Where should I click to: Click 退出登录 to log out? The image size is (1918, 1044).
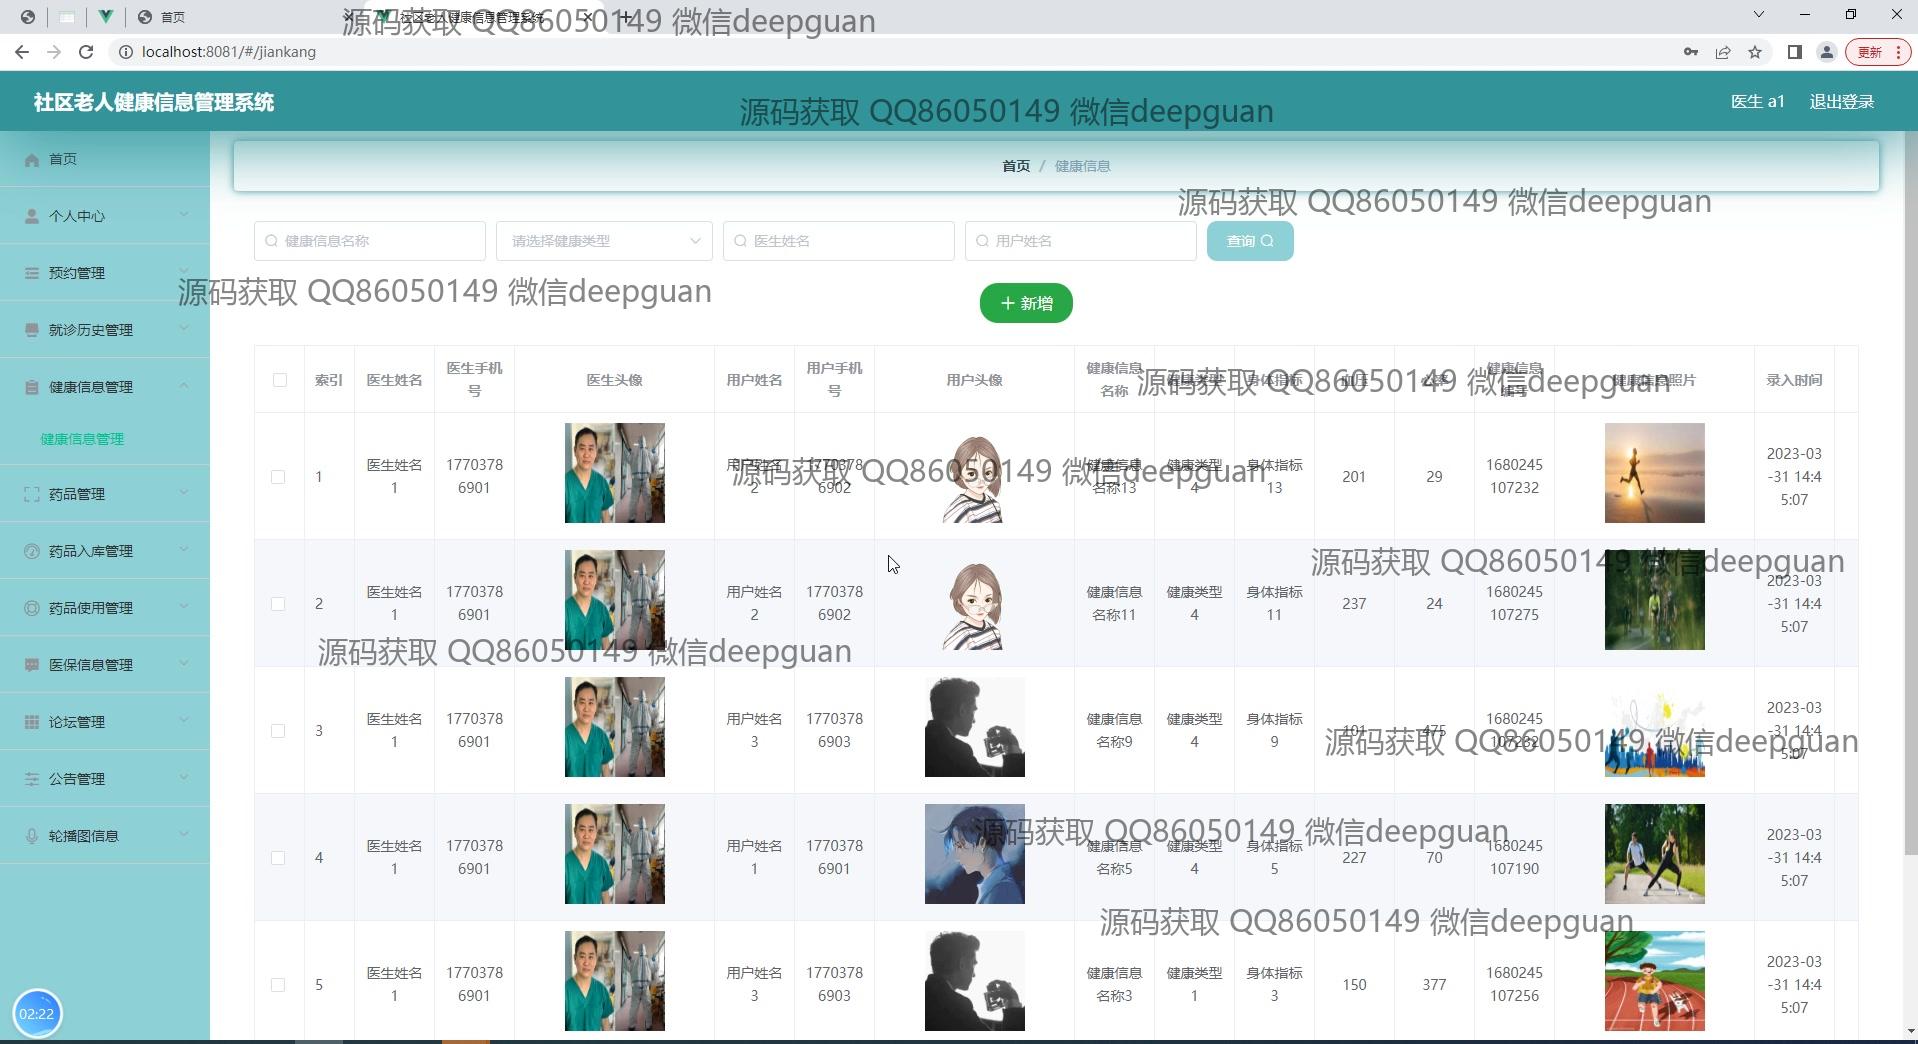point(1841,101)
